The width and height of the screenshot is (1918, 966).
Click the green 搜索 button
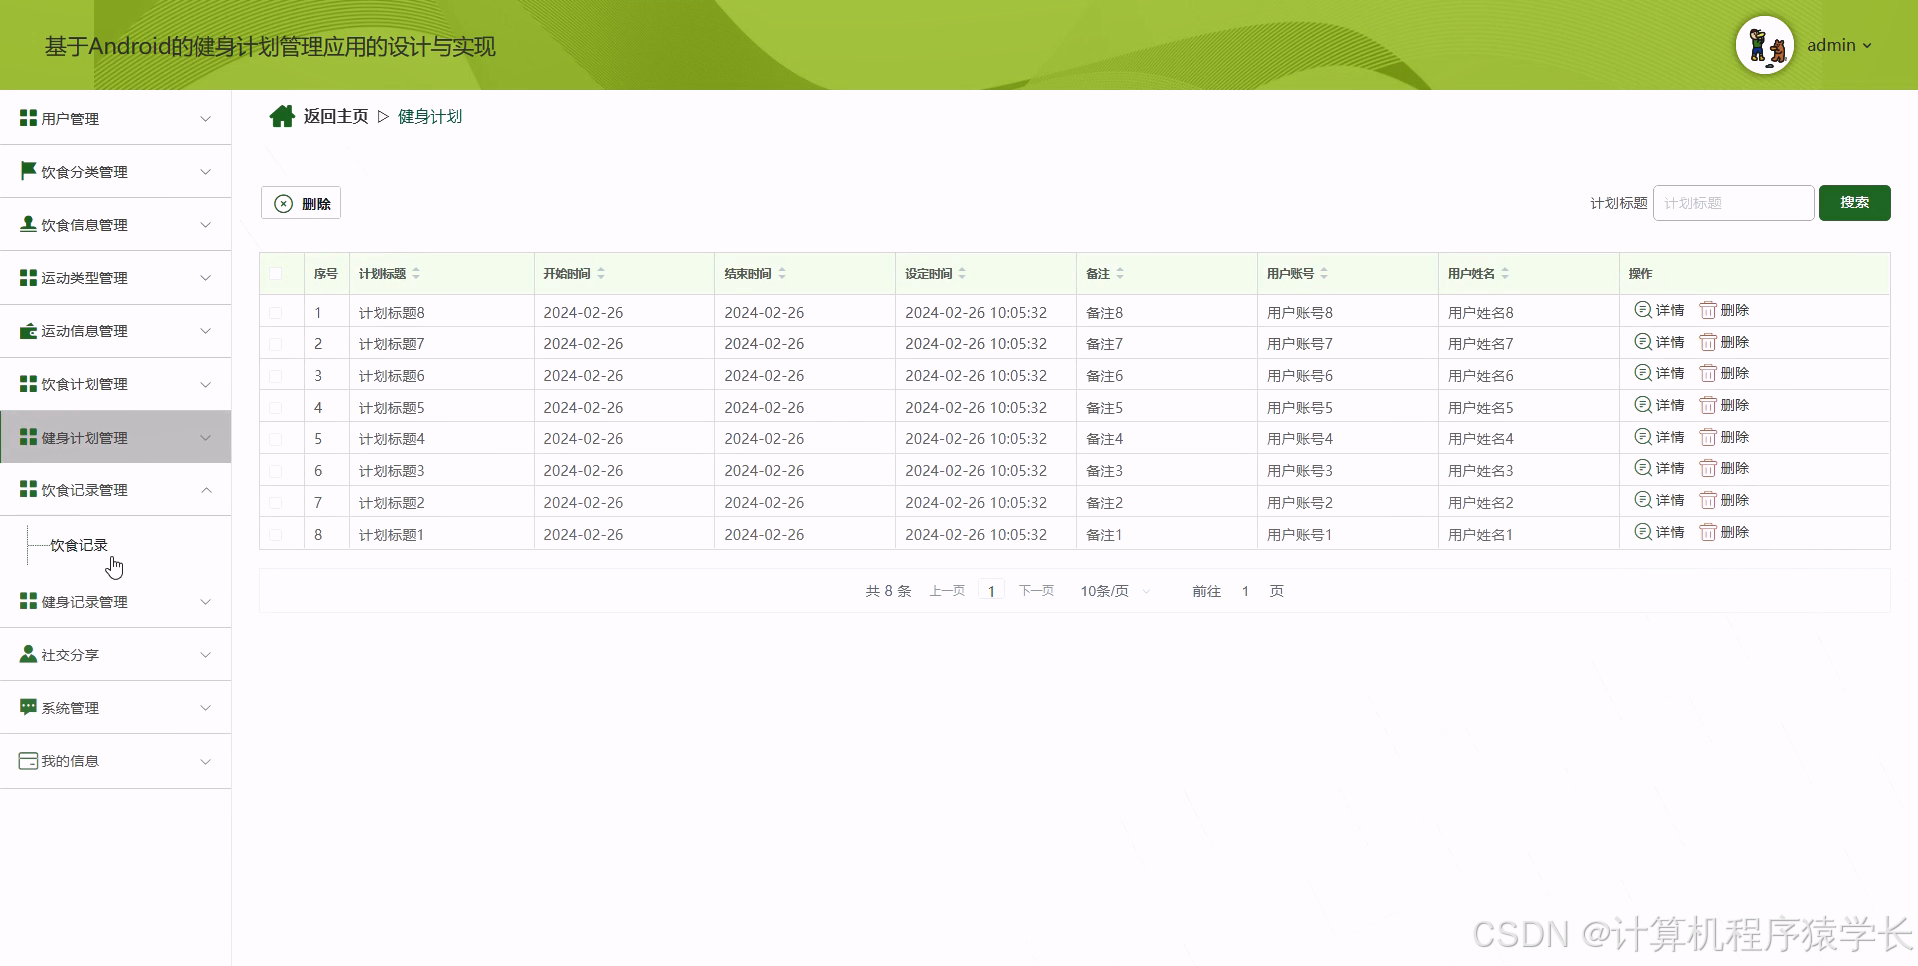coord(1854,203)
